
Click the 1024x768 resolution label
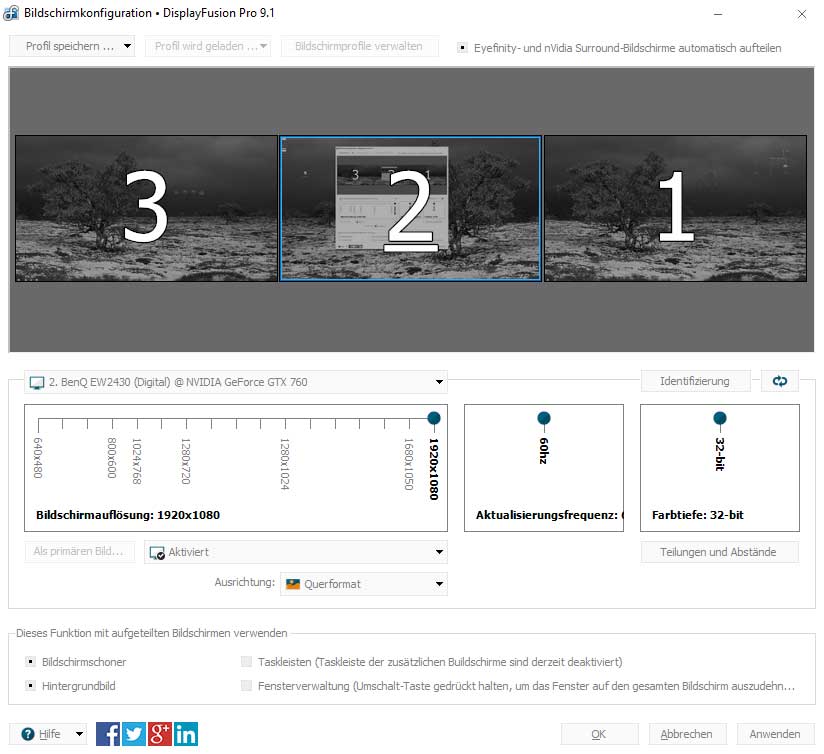tap(137, 461)
